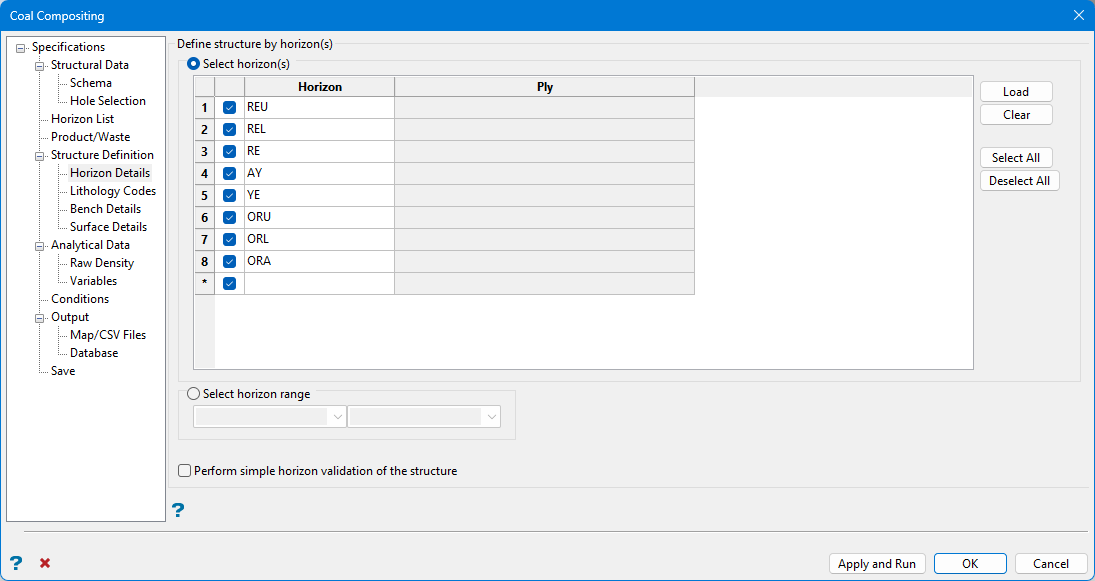Click the Clear button
Viewport: 1095px width, 581px height.
point(1016,115)
